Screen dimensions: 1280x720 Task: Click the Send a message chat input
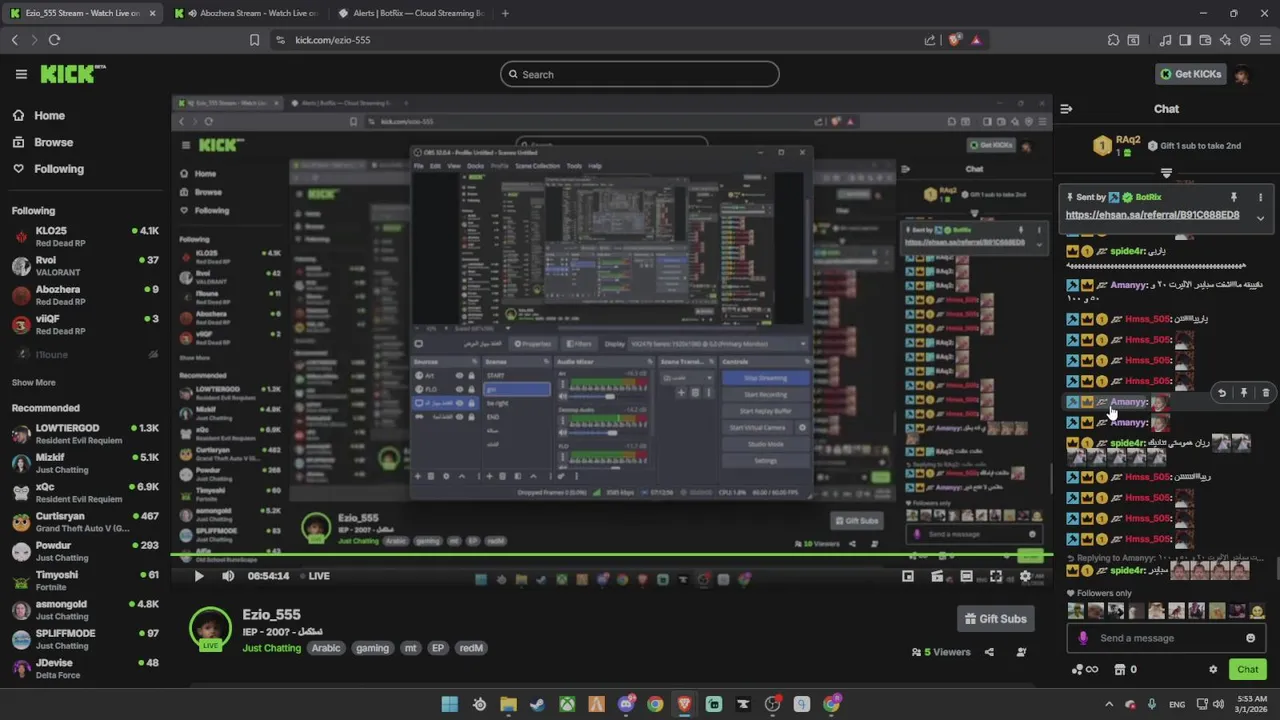tap(1165, 638)
